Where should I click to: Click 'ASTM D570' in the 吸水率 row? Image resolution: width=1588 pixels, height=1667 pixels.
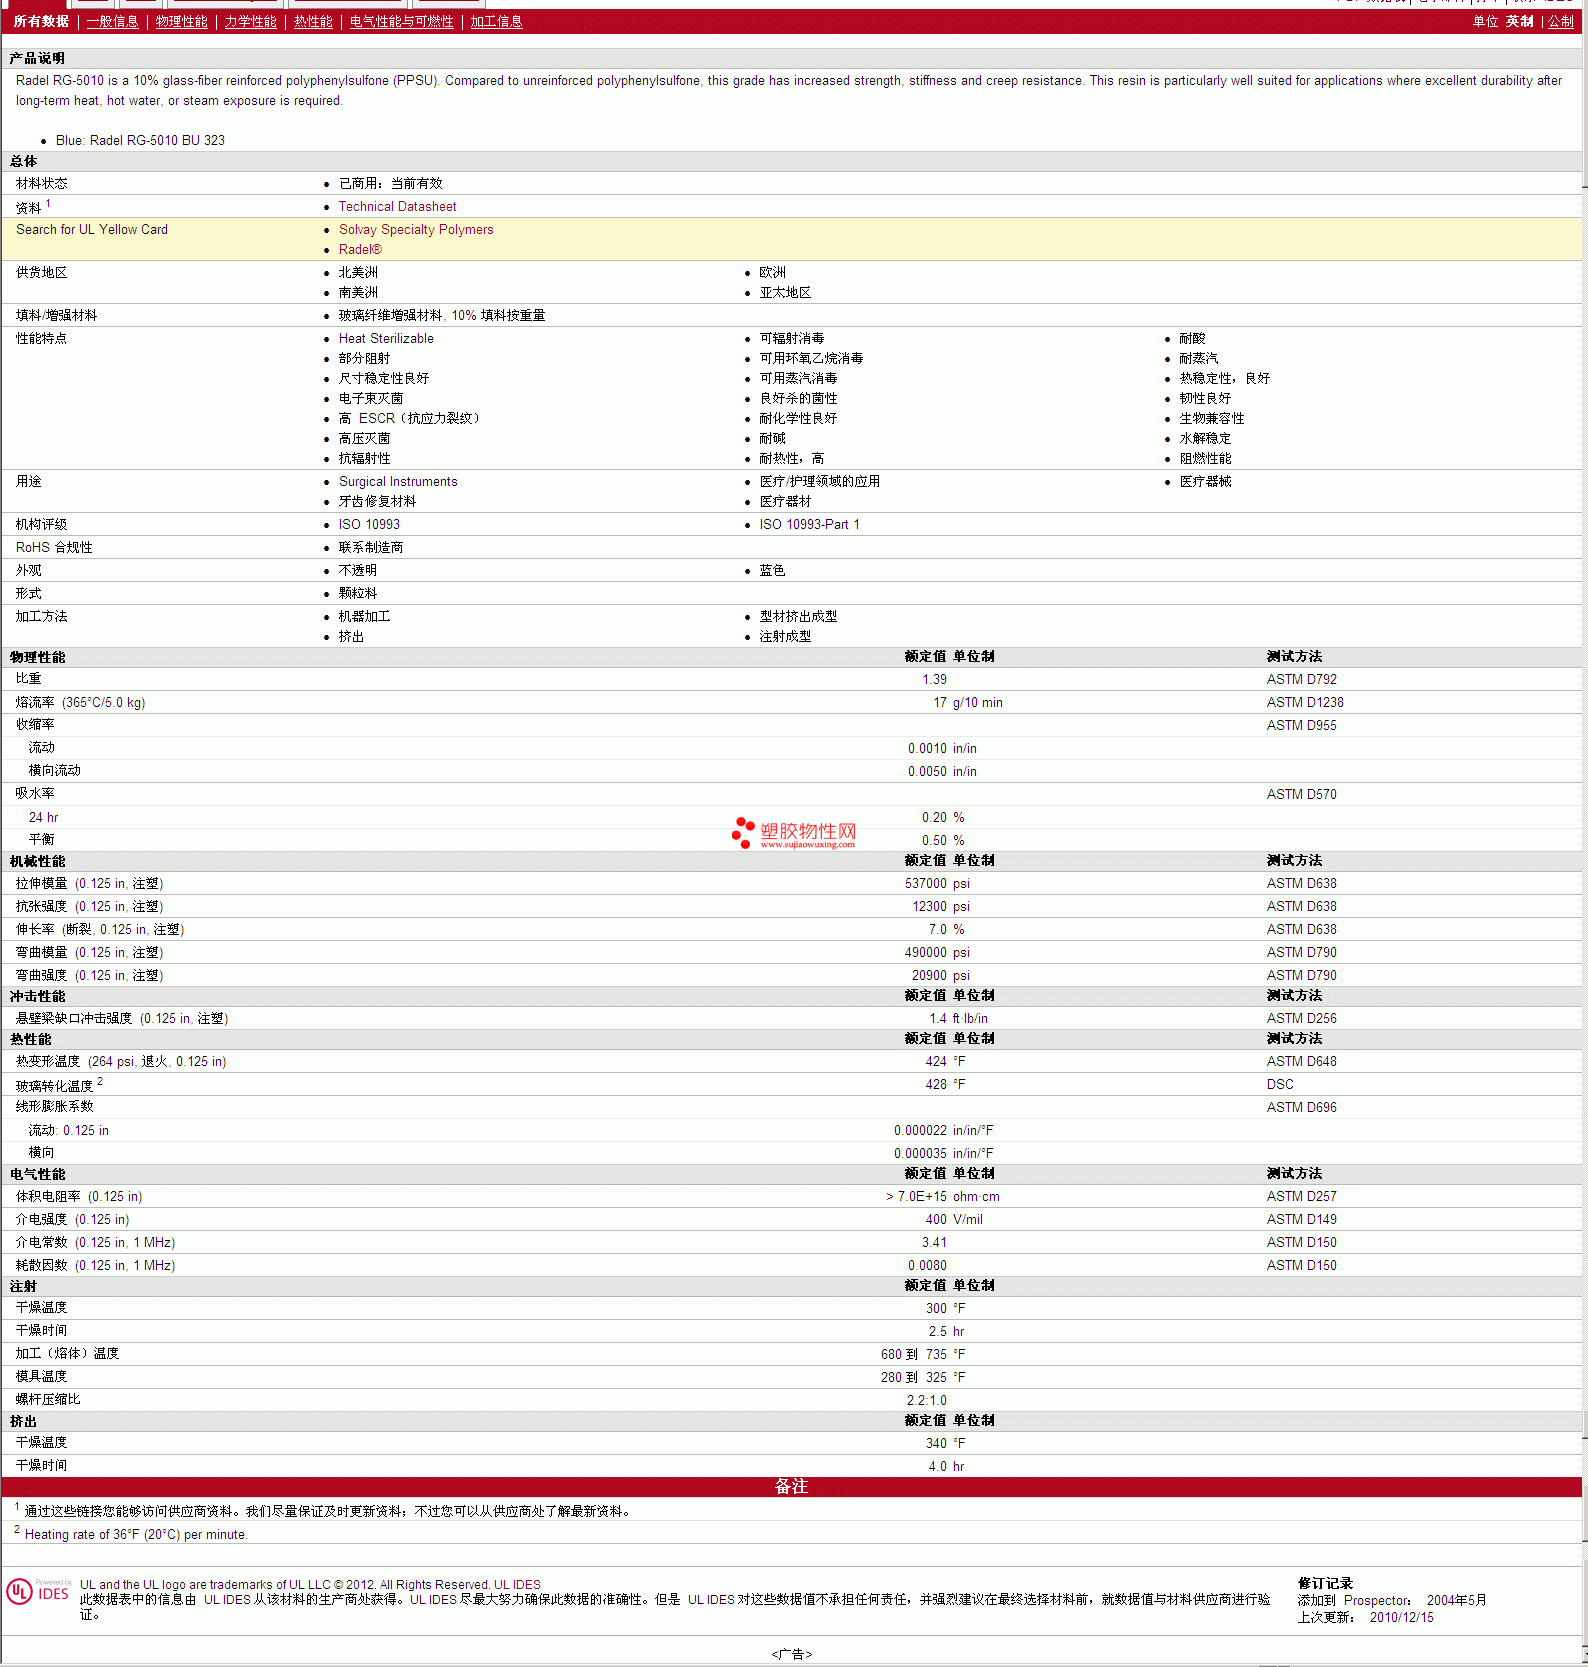pos(1301,794)
